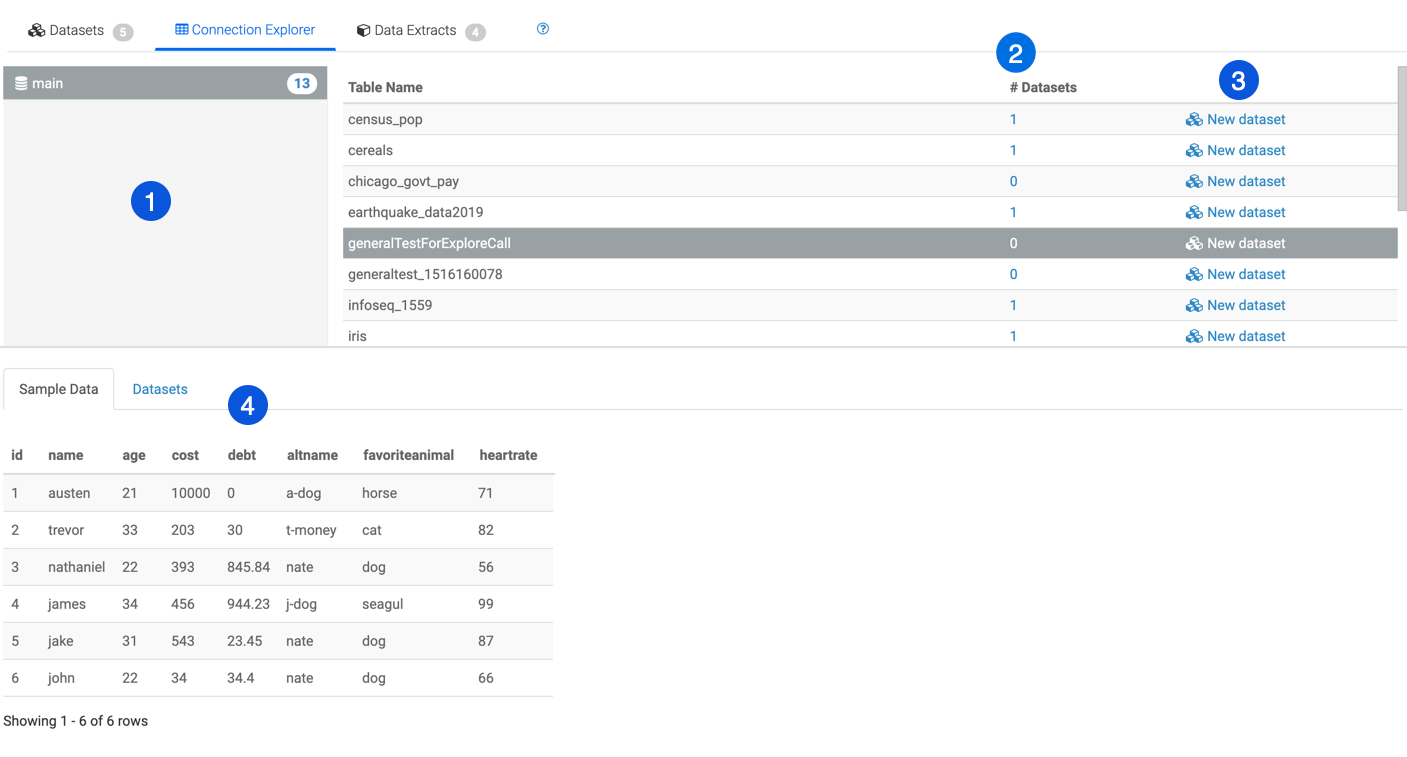The image size is (1407, 757).
Task: Click the New dataset icon for chicago_govt_pay
Action: [1194, 182]
